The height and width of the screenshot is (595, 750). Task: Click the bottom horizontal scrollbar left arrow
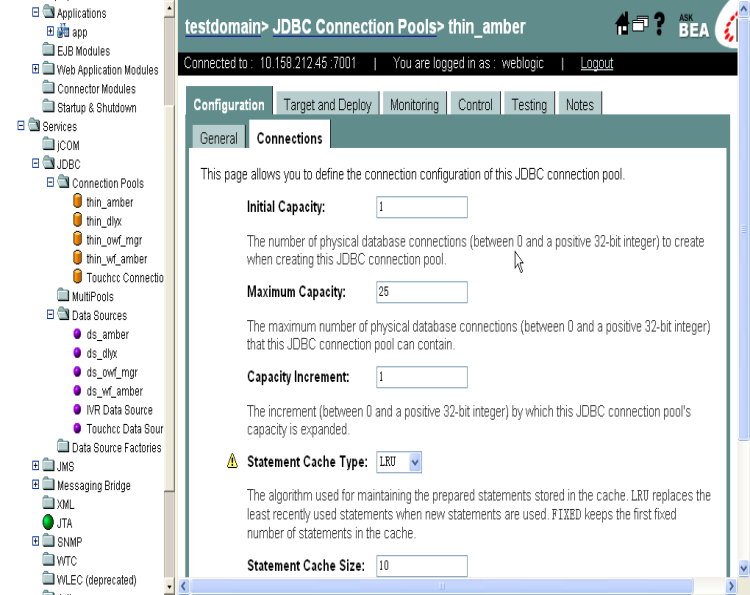coord(184,586)
